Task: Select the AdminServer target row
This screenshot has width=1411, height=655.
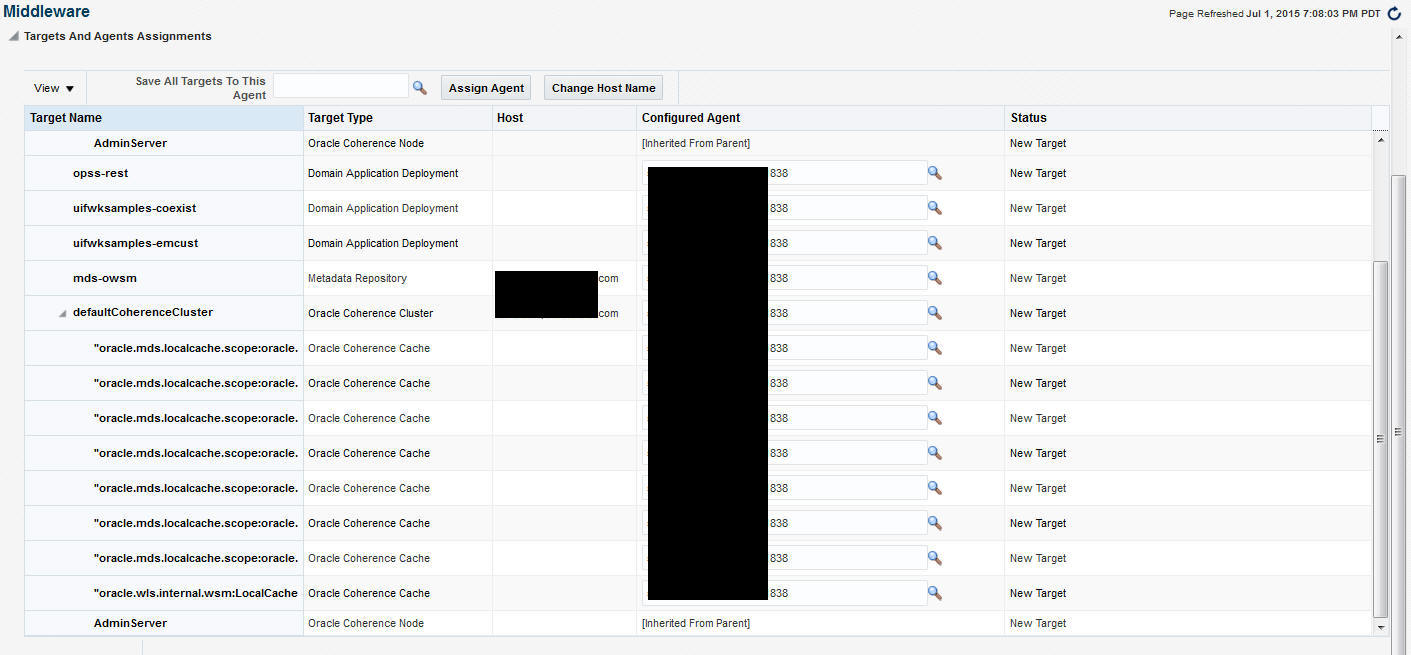Action: click(130, 143)
